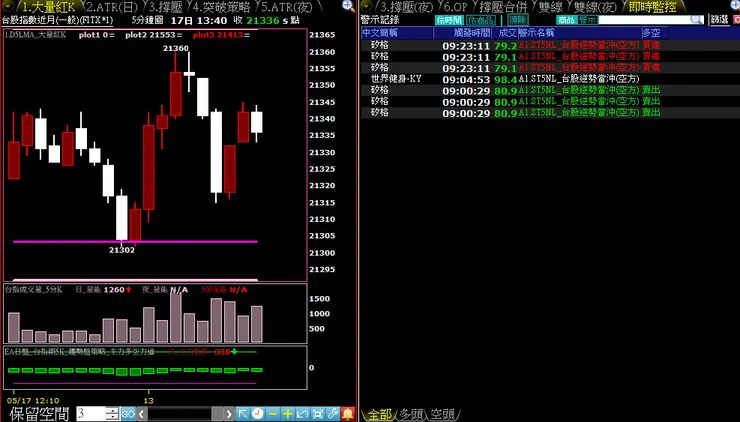This screenshot has height=422, width=740.
Task: Toggle sort by product 依商品 button
Action: tap(480, 20)
